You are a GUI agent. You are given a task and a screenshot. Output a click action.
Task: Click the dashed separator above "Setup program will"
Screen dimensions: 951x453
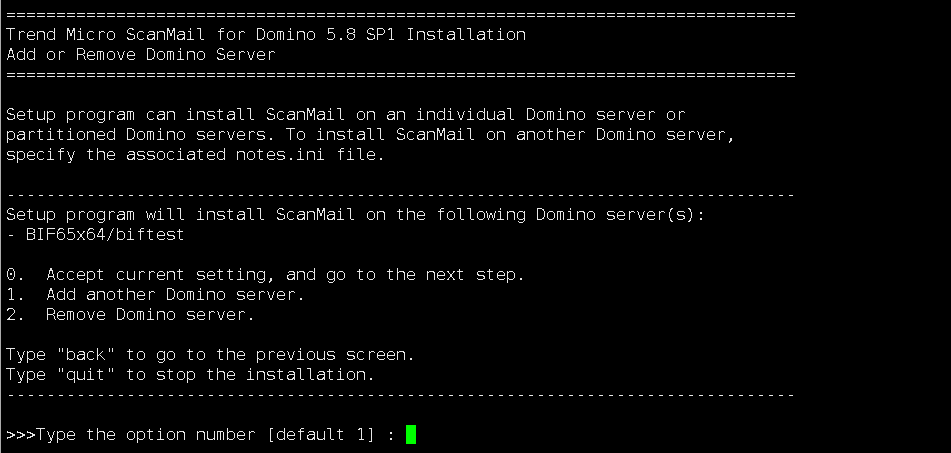coord(400,194)
